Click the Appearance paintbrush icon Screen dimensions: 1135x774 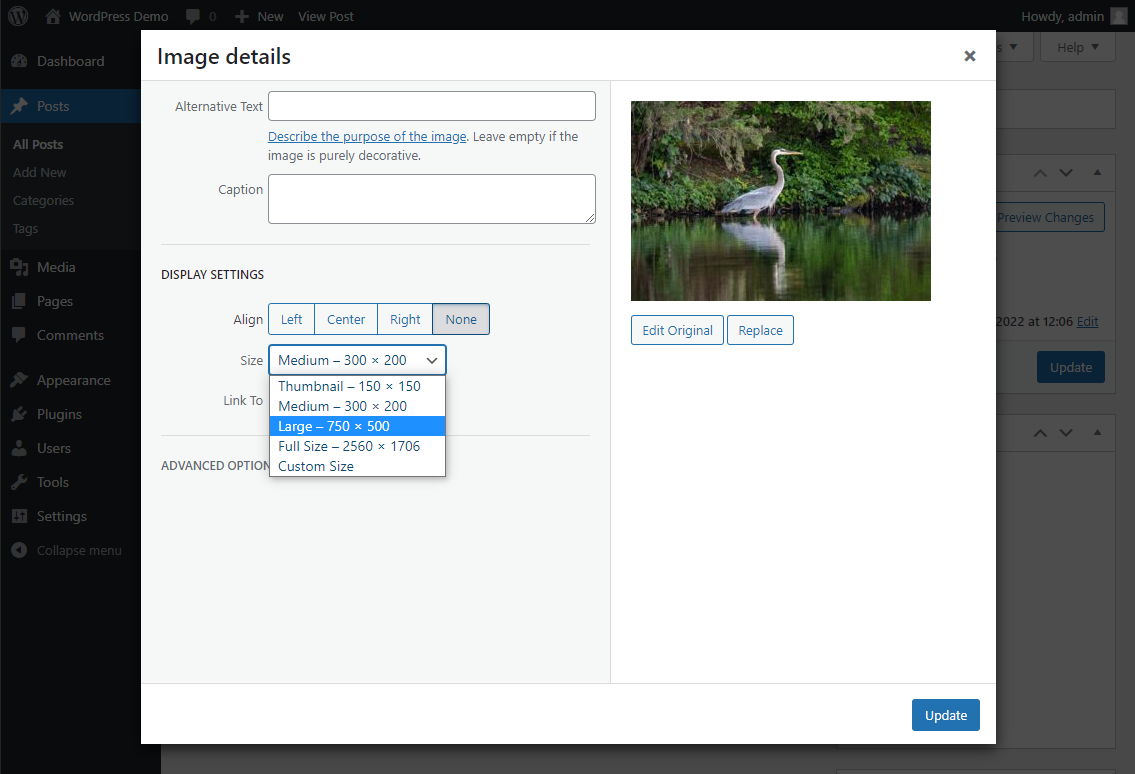(20, 380)
